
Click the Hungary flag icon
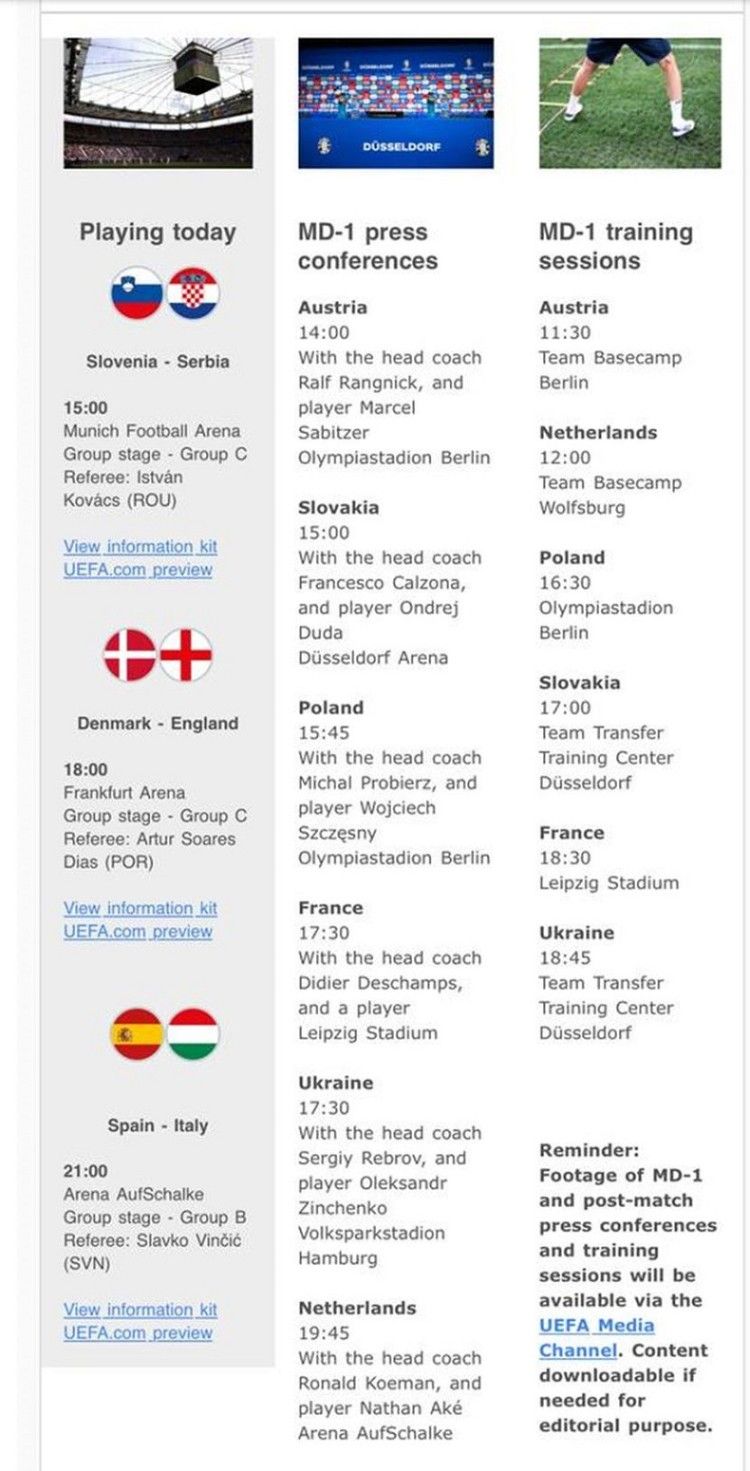(x=193, y=1034)
